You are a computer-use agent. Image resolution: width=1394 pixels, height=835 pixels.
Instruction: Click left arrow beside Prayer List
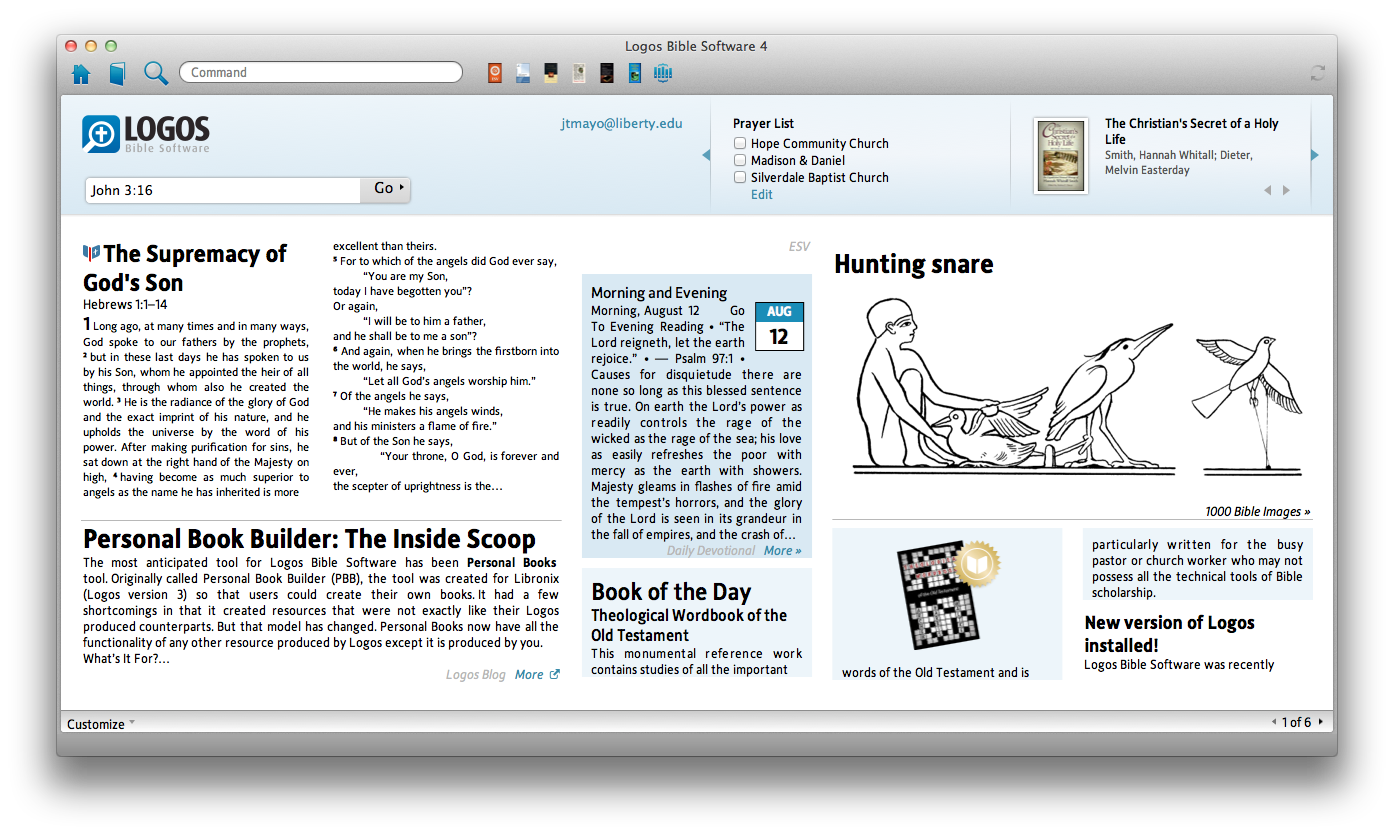[x=706, y=155]
